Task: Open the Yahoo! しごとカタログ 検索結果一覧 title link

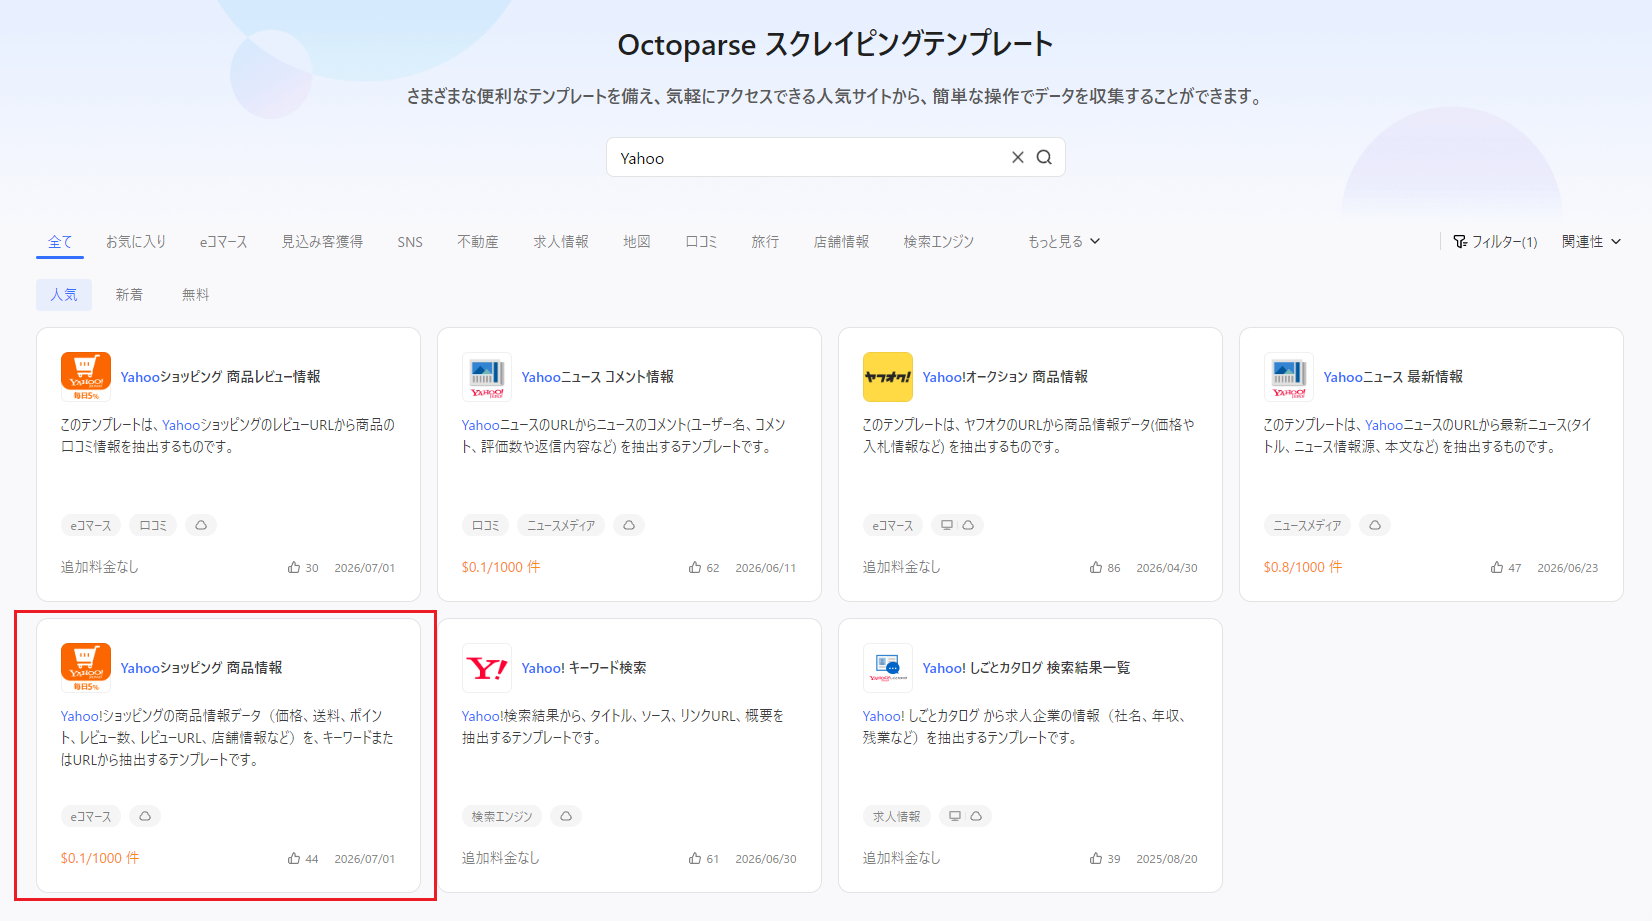Action: (x=1026, y=668)
